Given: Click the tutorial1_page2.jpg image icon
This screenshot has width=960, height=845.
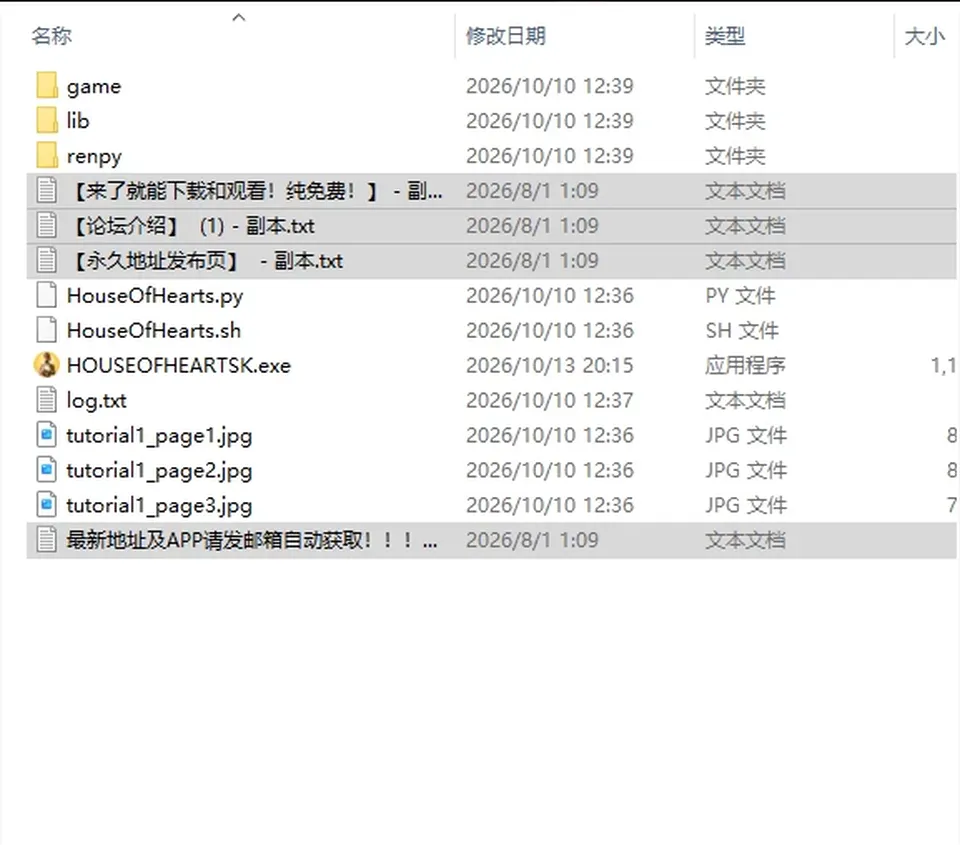Looking at the screenshot, I should point(47,470).
